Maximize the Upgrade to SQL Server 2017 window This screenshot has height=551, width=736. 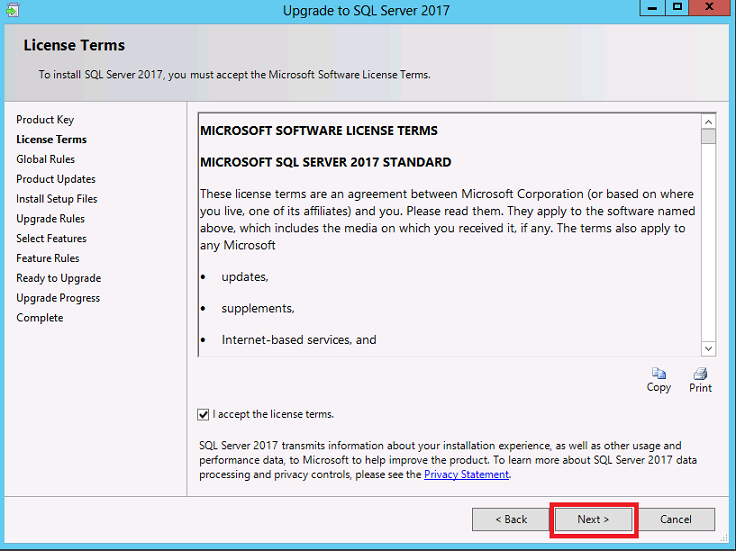click(x=677, y=8)
